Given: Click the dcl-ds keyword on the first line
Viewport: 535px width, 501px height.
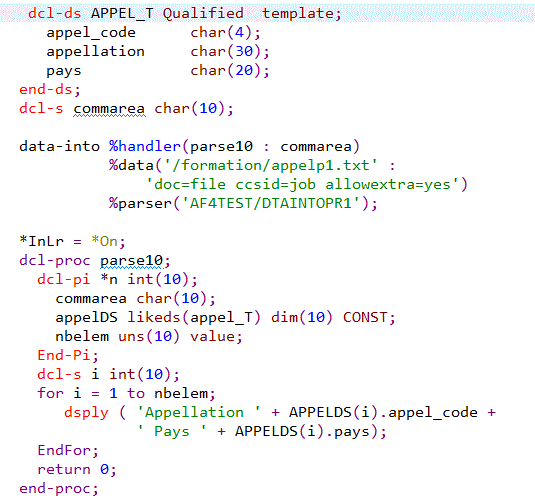Looking at the screenshot, I should (55, 14).
